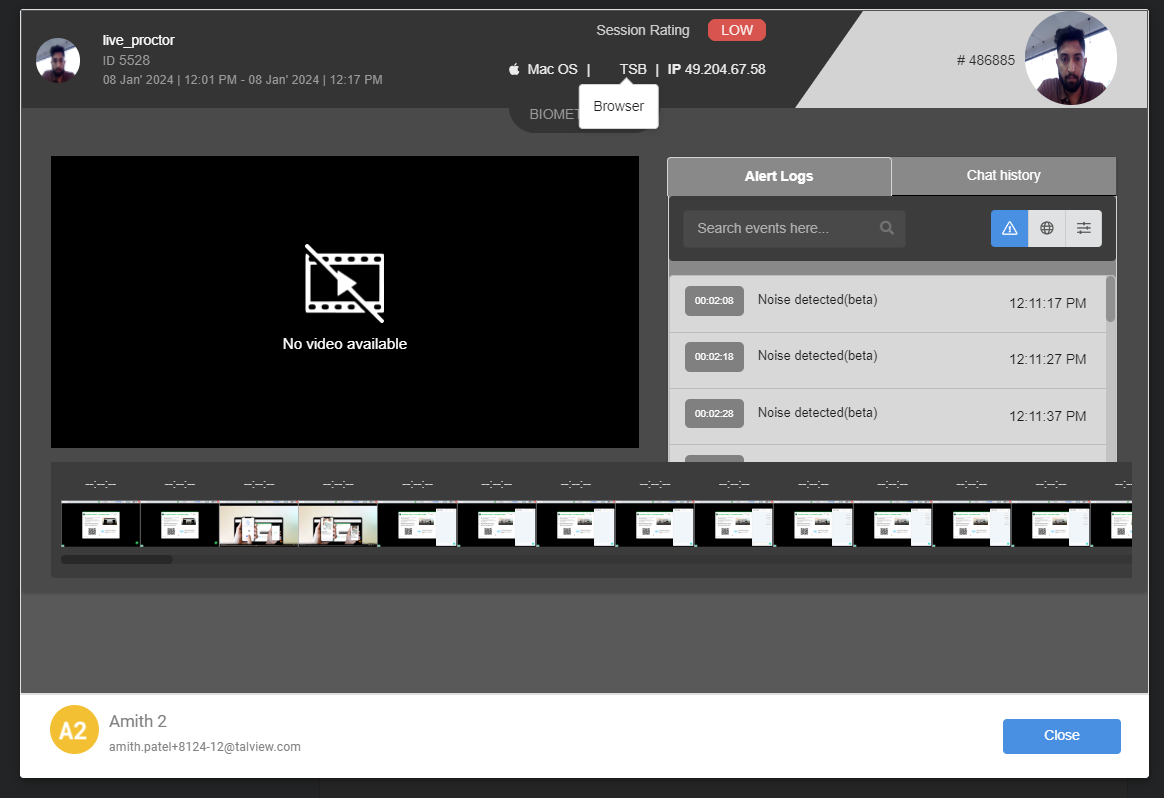Click the Session Rating label
1164x798 pixels.
pos(643,30)
